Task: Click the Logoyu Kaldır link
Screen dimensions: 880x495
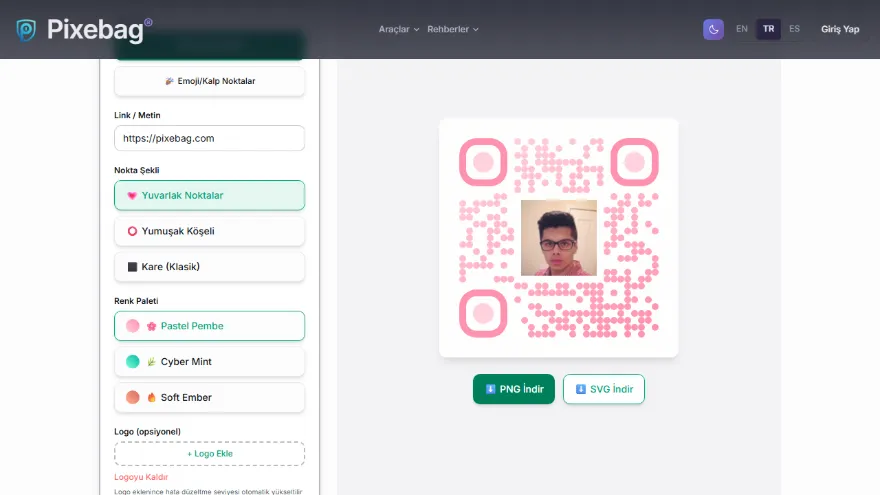Action: pyautogui.click(x=141, y=477)
